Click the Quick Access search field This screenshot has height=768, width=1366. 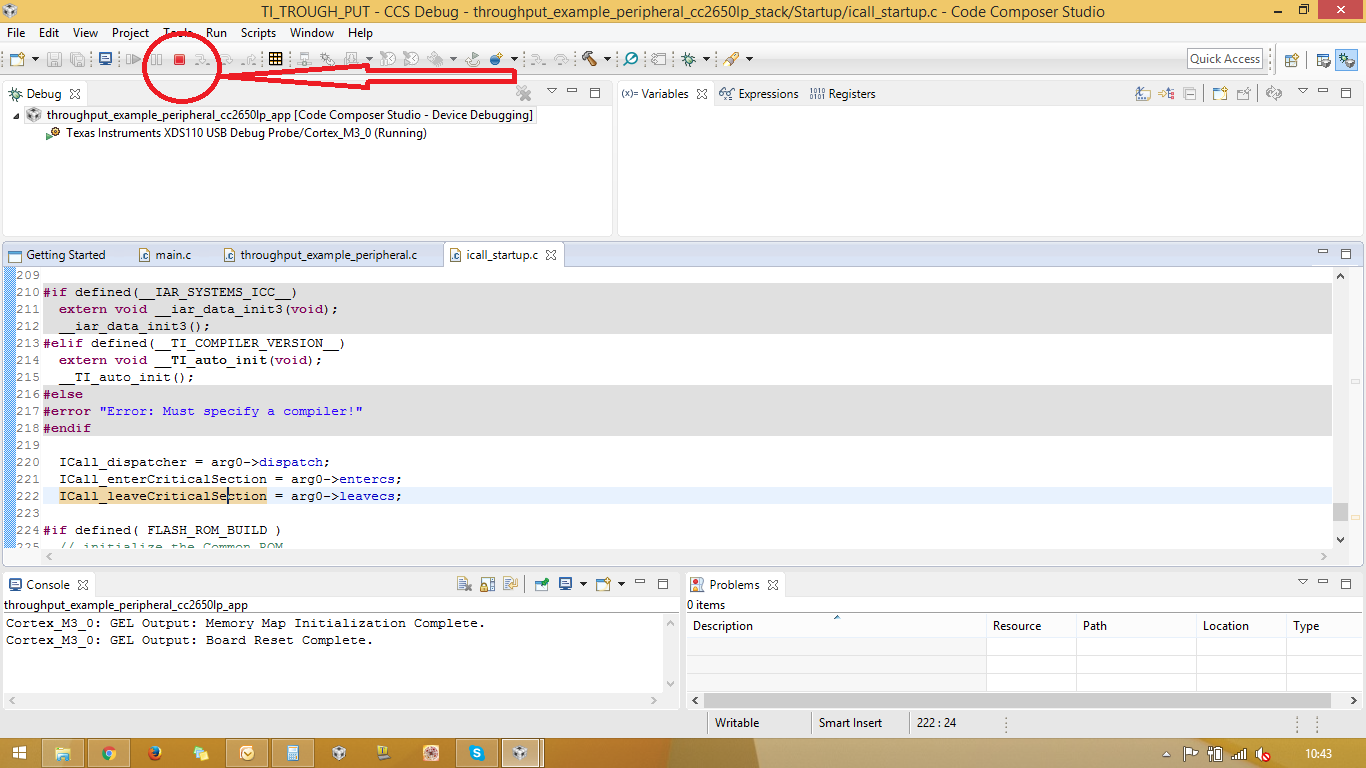click(x=1225, y=59)
